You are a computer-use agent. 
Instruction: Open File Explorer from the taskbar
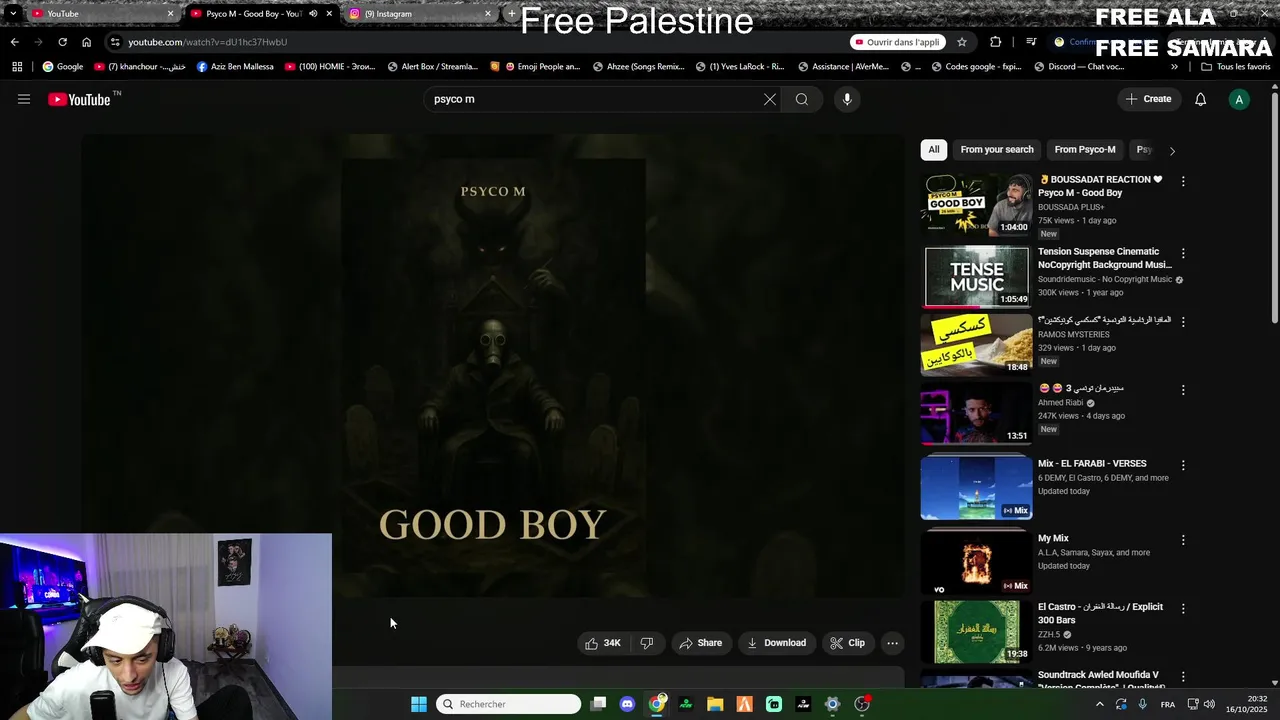[x=715, y=704]
